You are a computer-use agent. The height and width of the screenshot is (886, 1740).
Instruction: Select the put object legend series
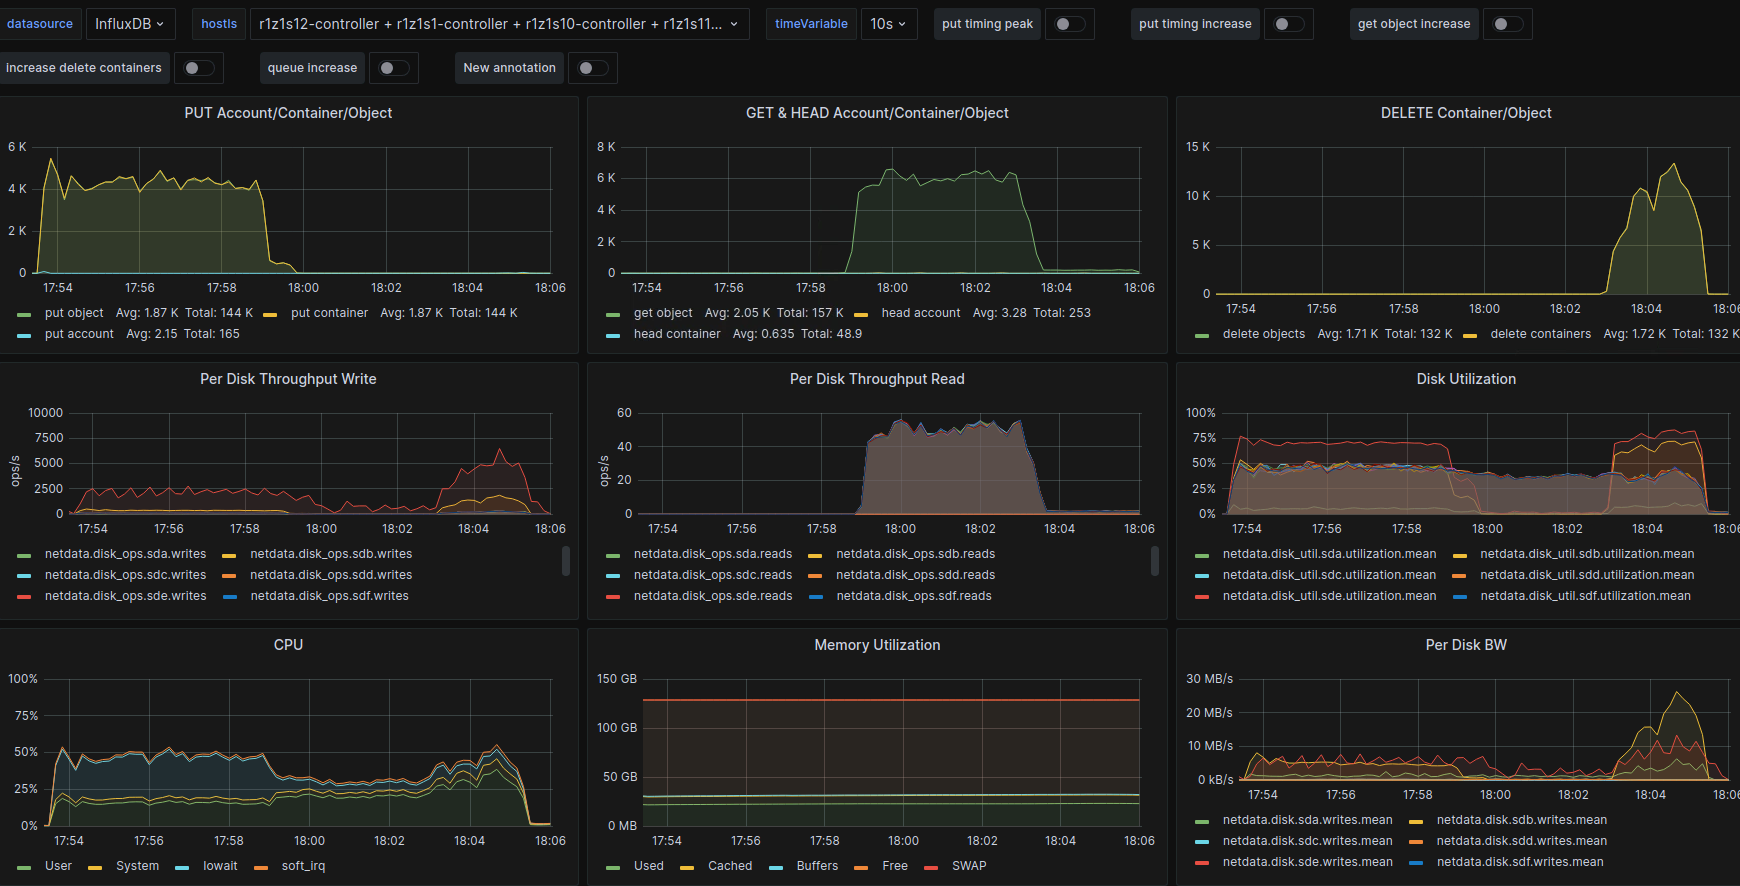click(x=74, y=313)
